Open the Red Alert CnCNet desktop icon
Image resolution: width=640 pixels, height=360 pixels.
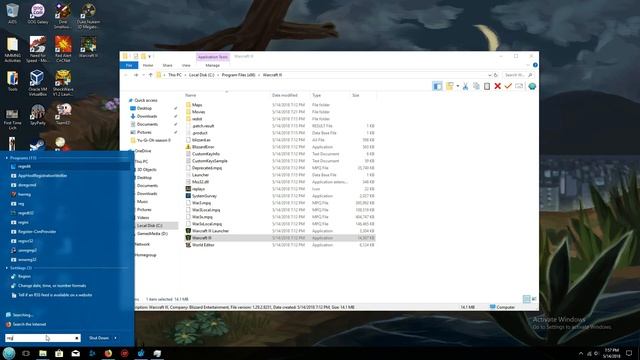tap(63, 49)
